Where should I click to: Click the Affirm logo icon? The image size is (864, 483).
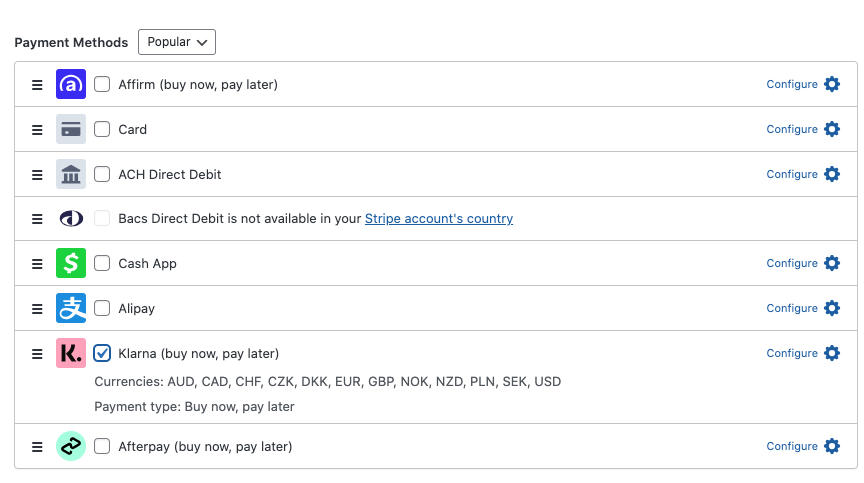pos(71,85)
